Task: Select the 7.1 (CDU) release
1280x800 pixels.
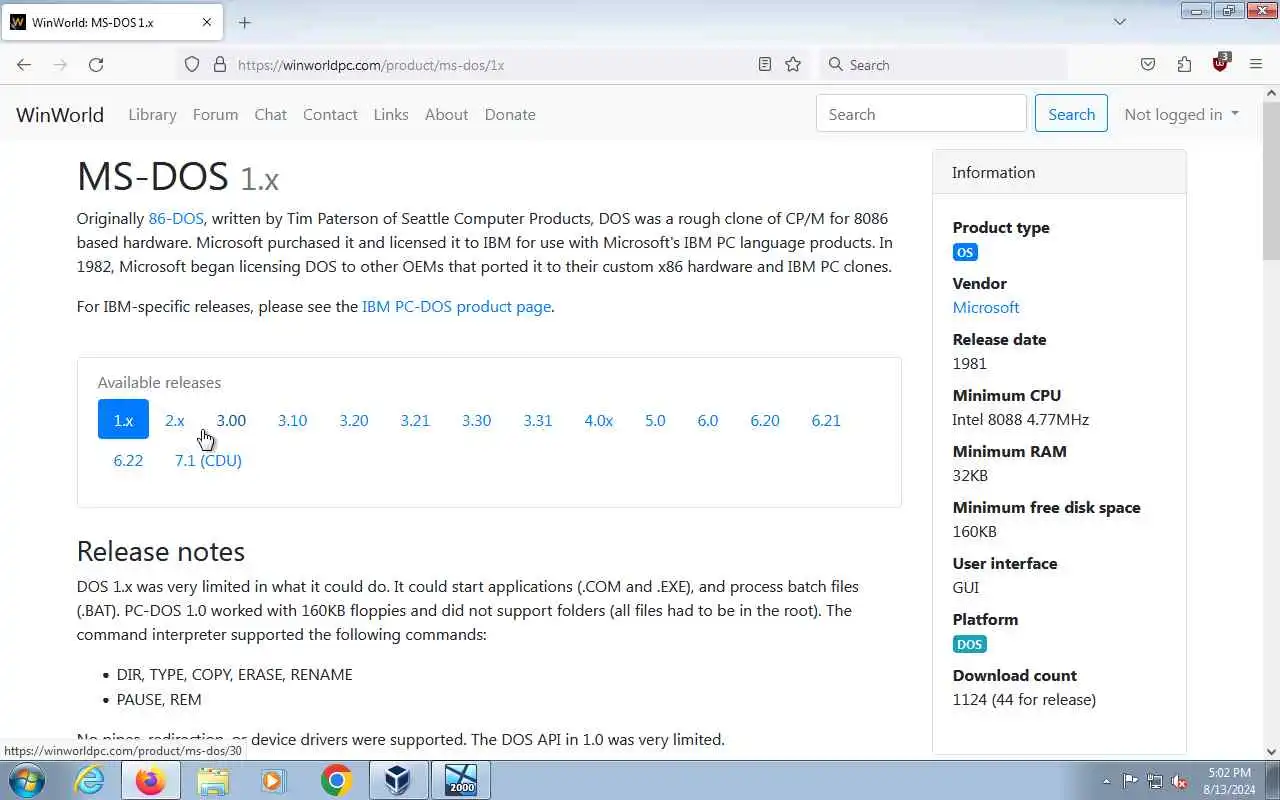Action: click(x=208, y=460)
